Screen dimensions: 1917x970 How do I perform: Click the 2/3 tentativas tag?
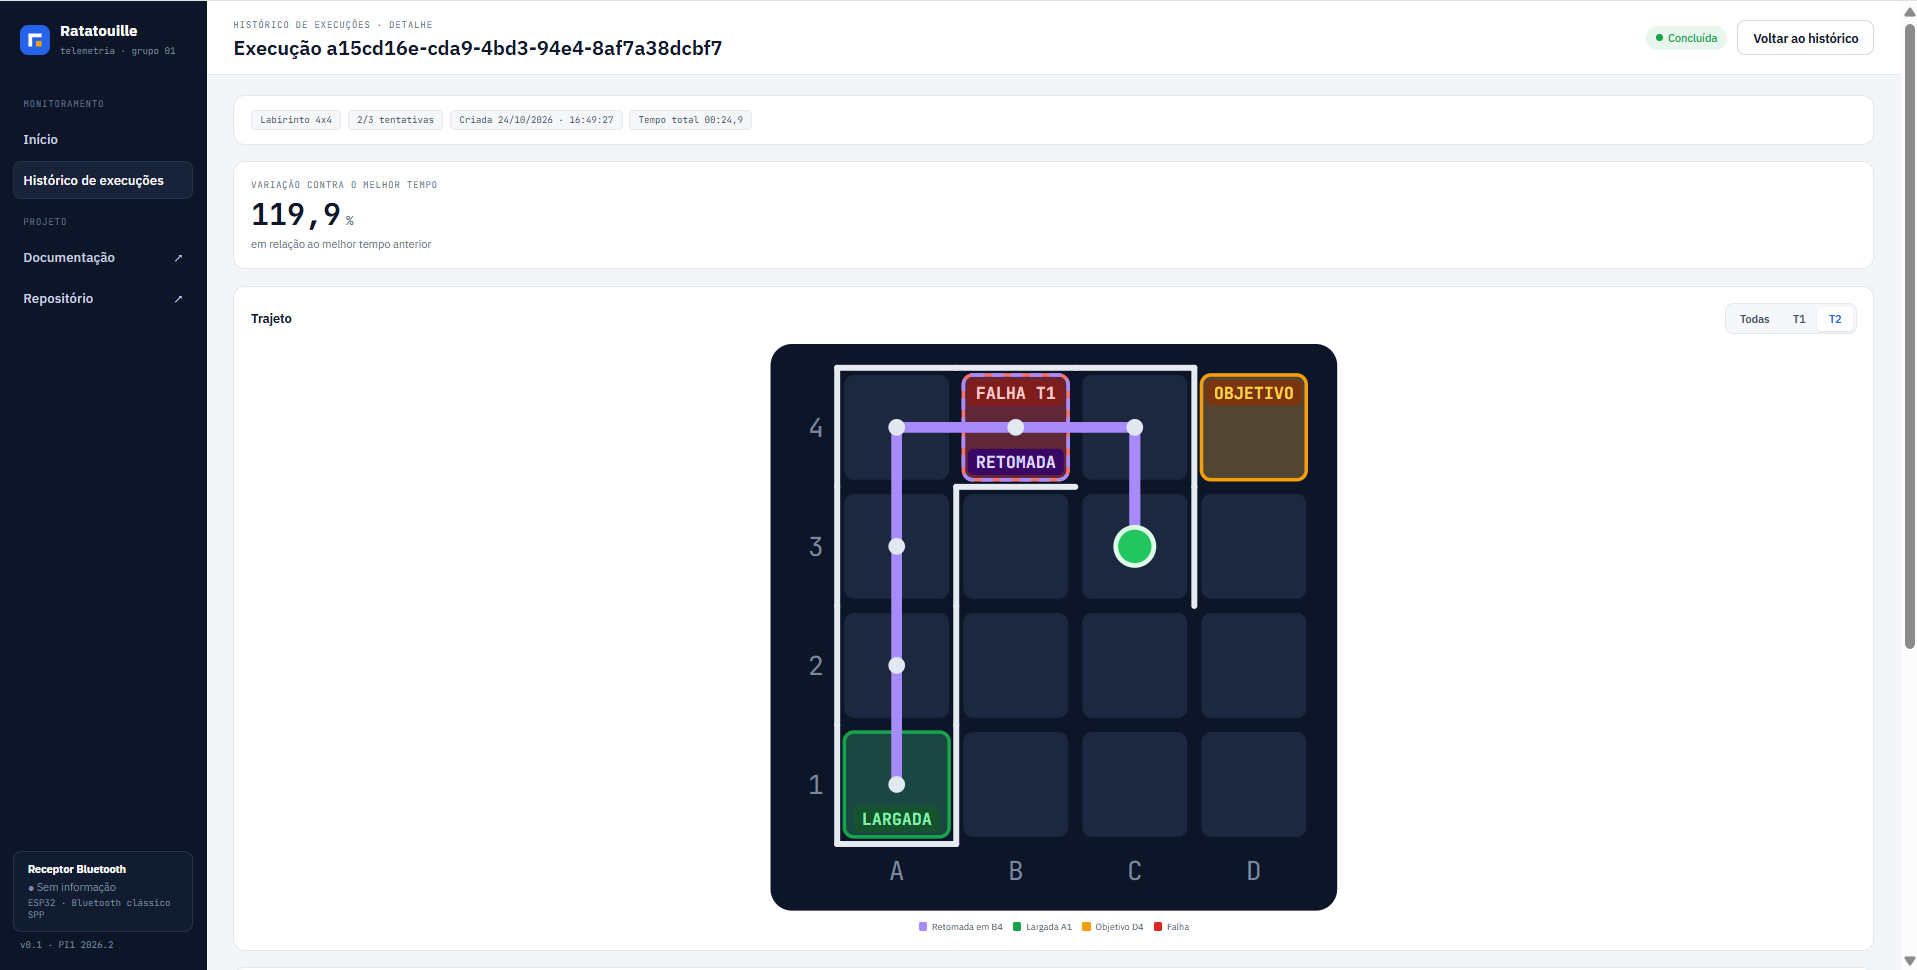coord(395,120)
